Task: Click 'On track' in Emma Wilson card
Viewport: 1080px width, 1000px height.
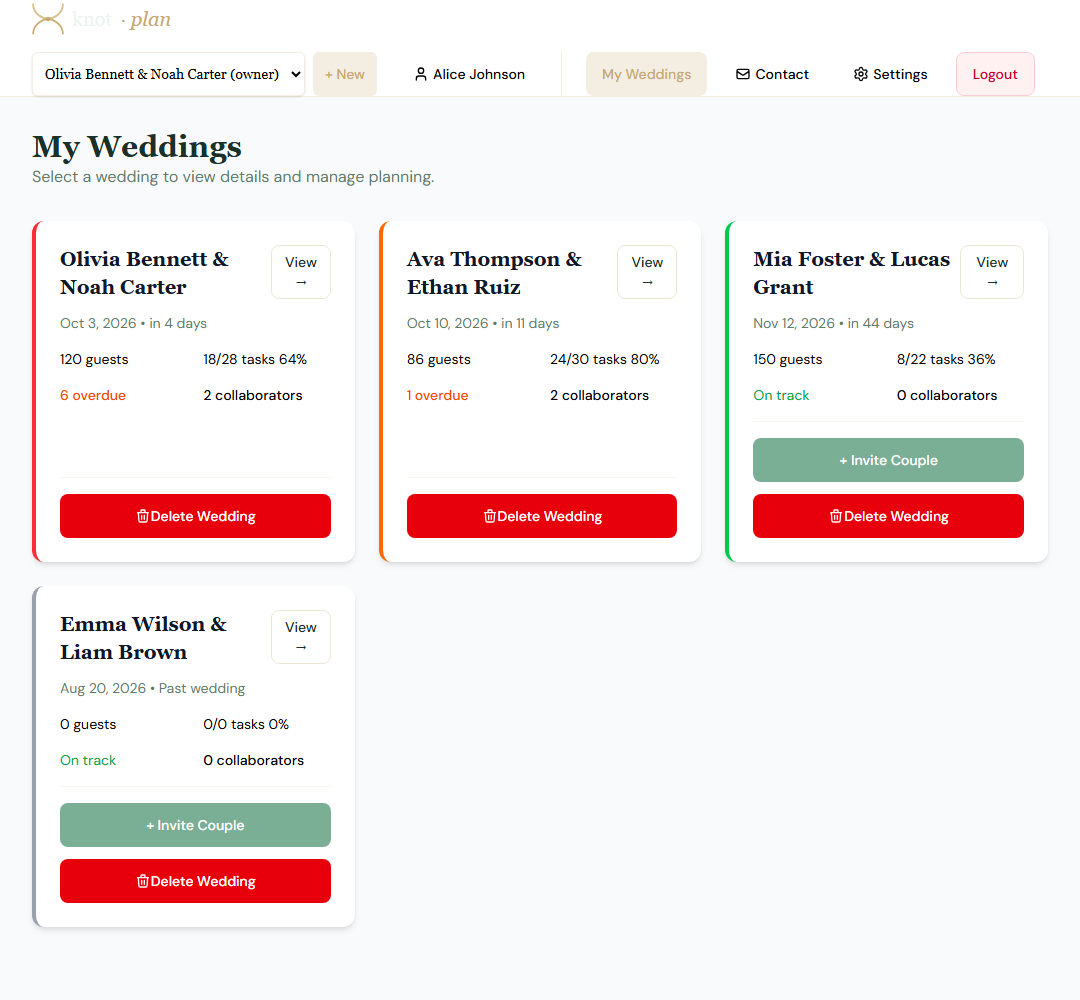Action: [88, 760]
